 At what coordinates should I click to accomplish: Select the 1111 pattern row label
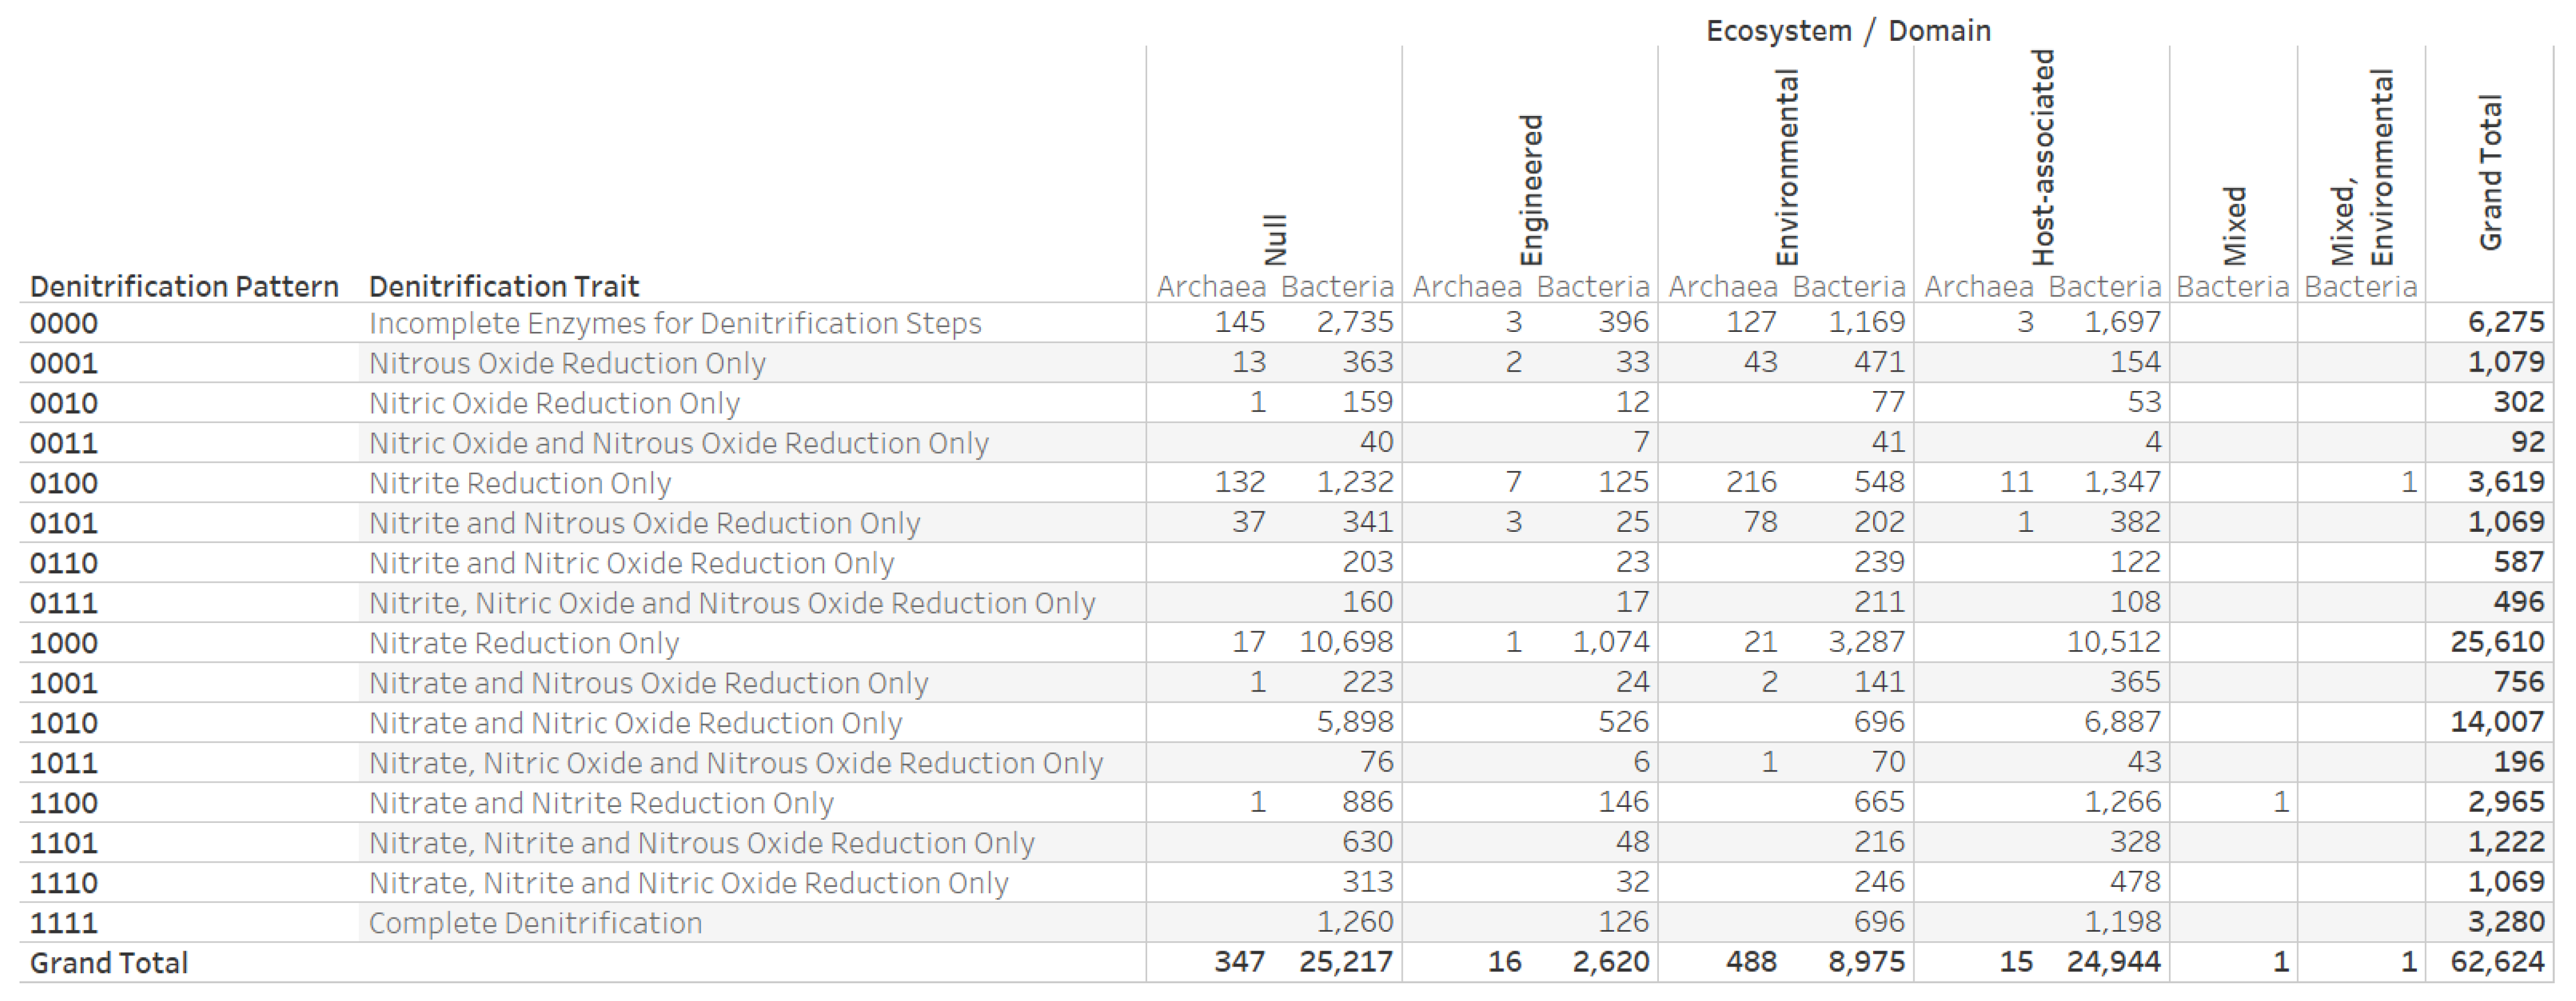64,923
